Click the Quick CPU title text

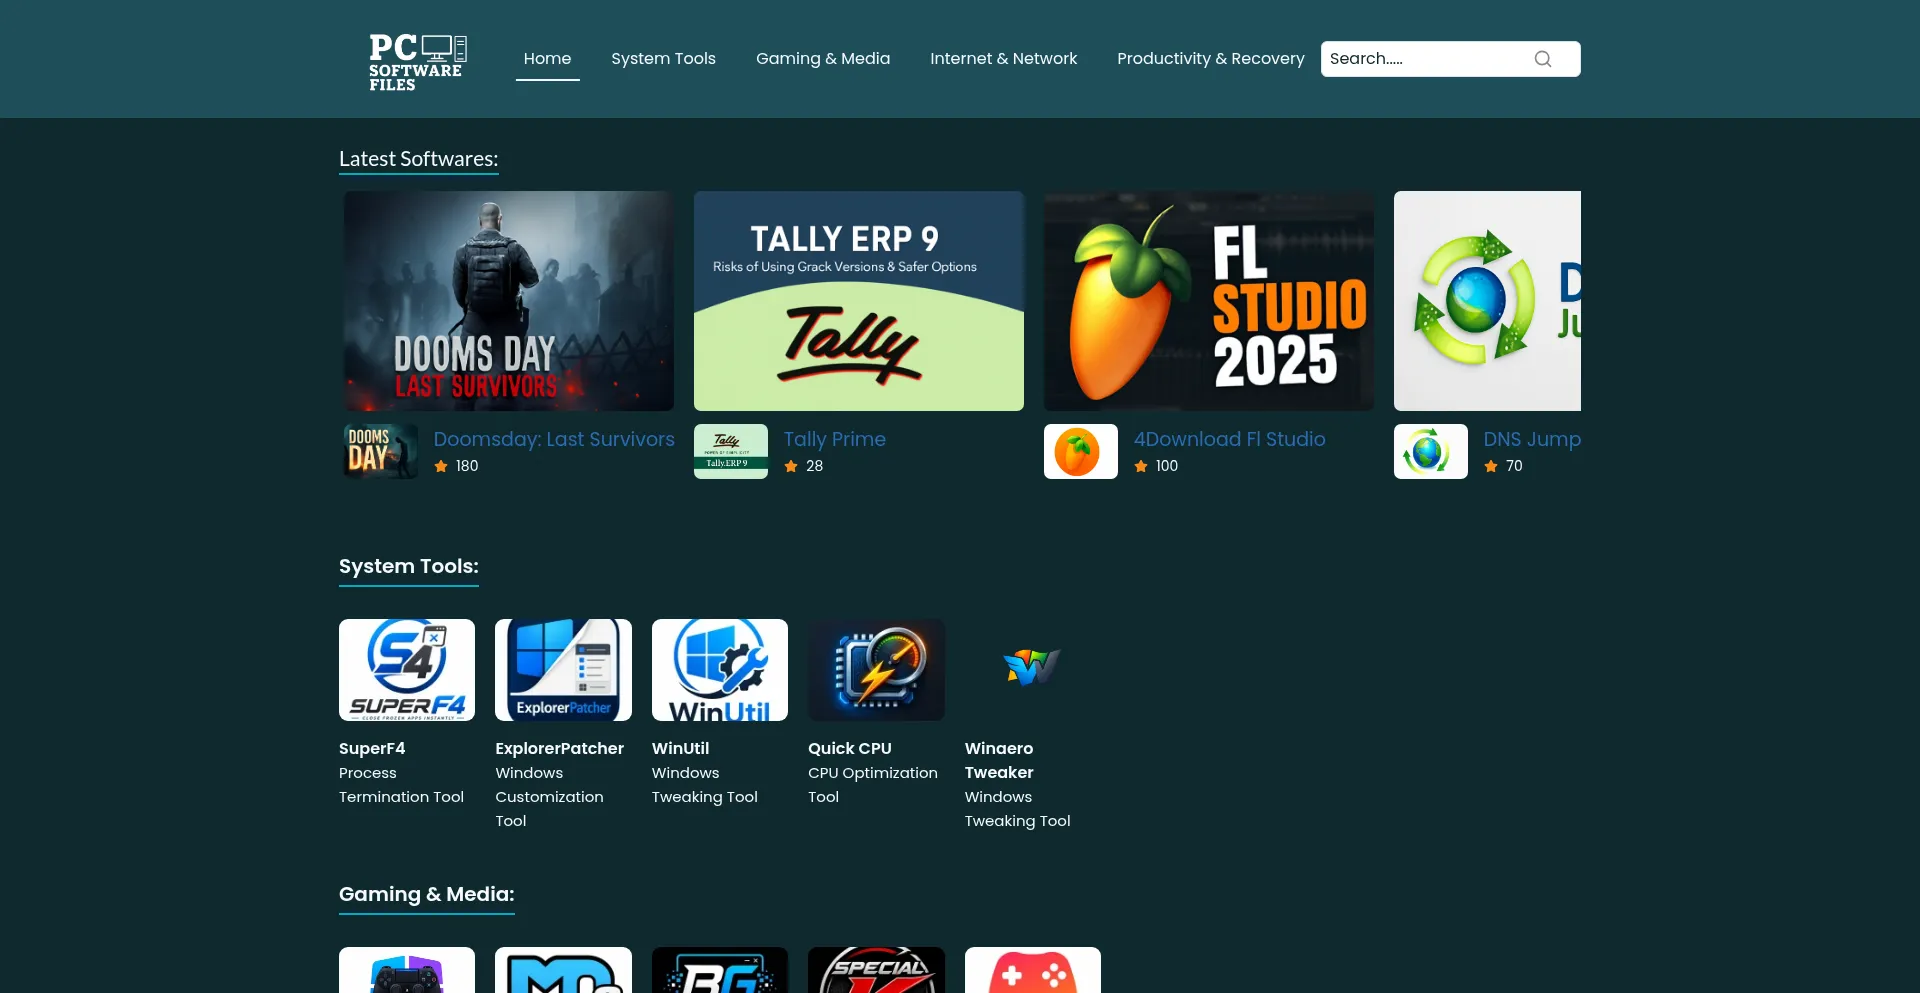[x=850, y=748]
